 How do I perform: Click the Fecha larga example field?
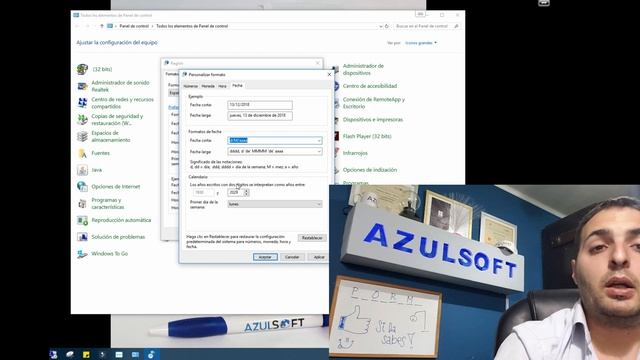(x=260, y=116)
